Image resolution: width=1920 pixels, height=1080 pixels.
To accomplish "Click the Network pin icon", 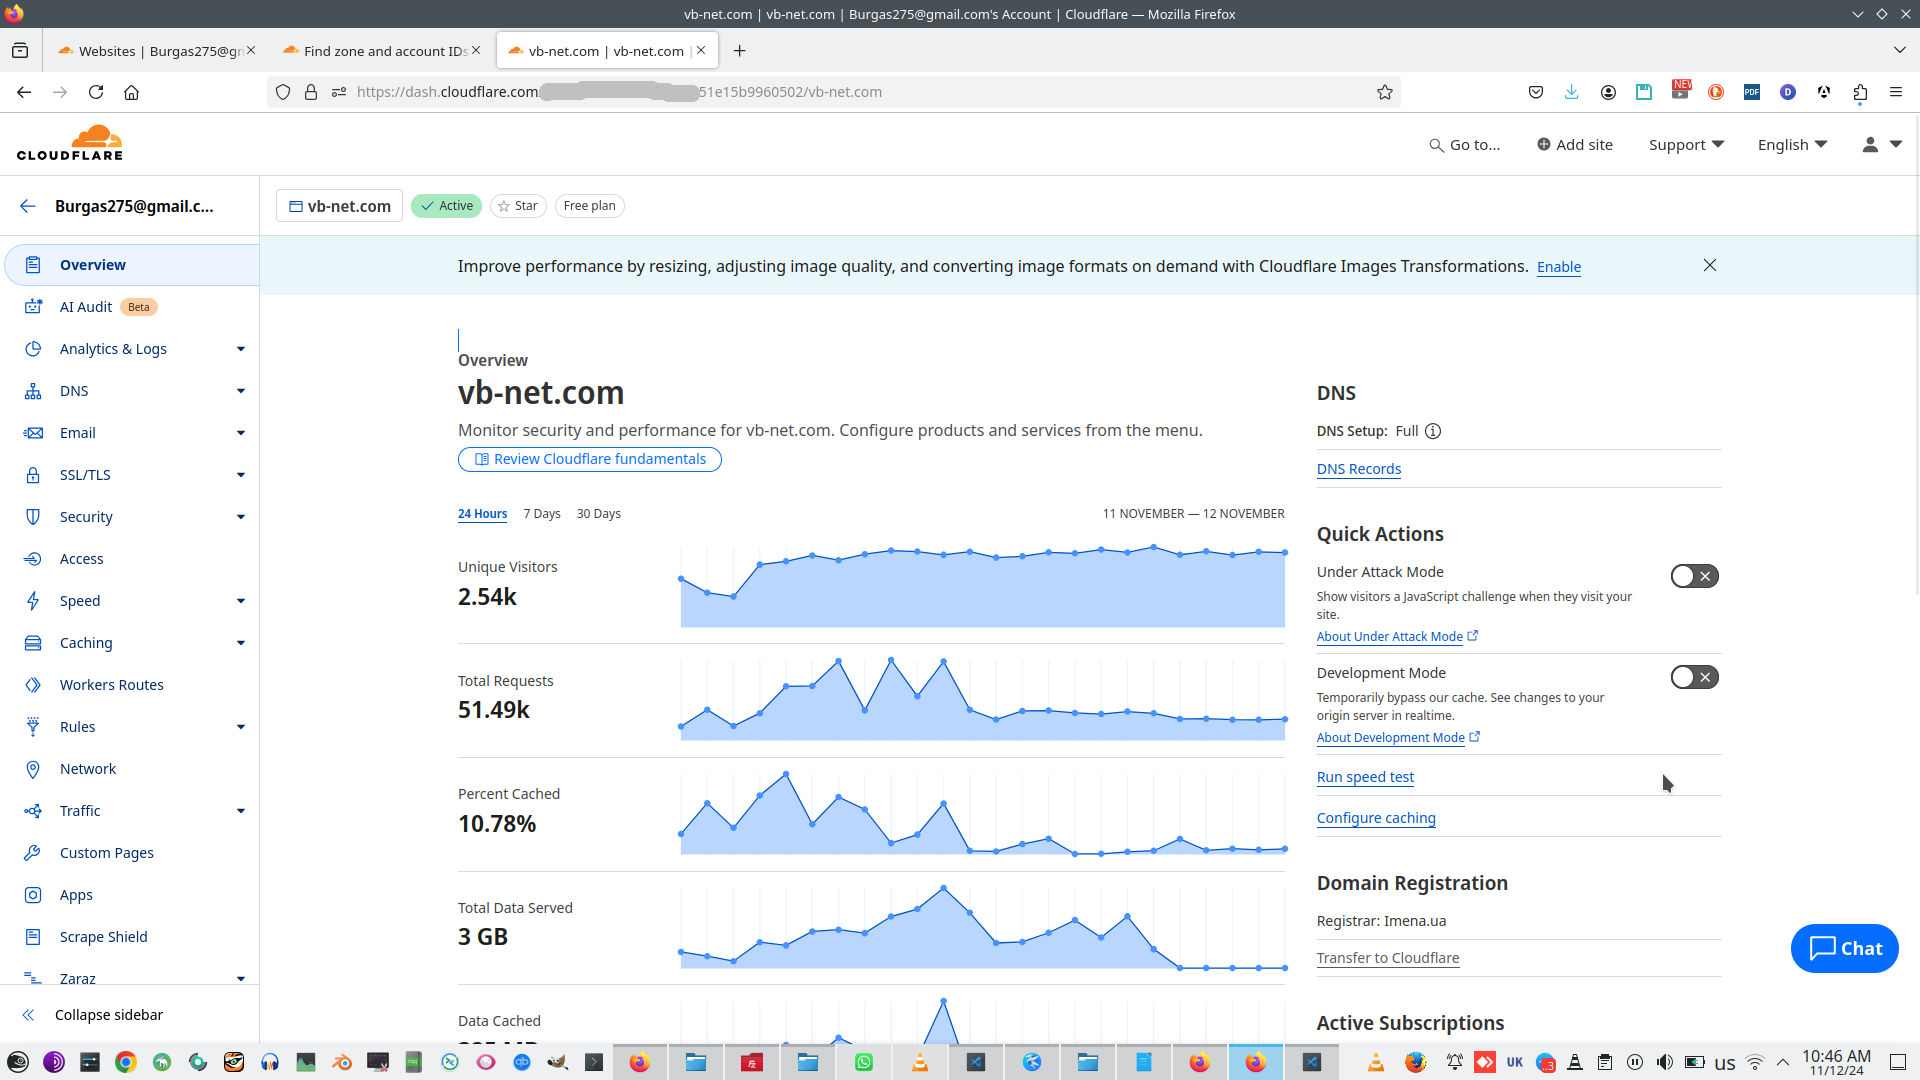I will pos(33,769).
